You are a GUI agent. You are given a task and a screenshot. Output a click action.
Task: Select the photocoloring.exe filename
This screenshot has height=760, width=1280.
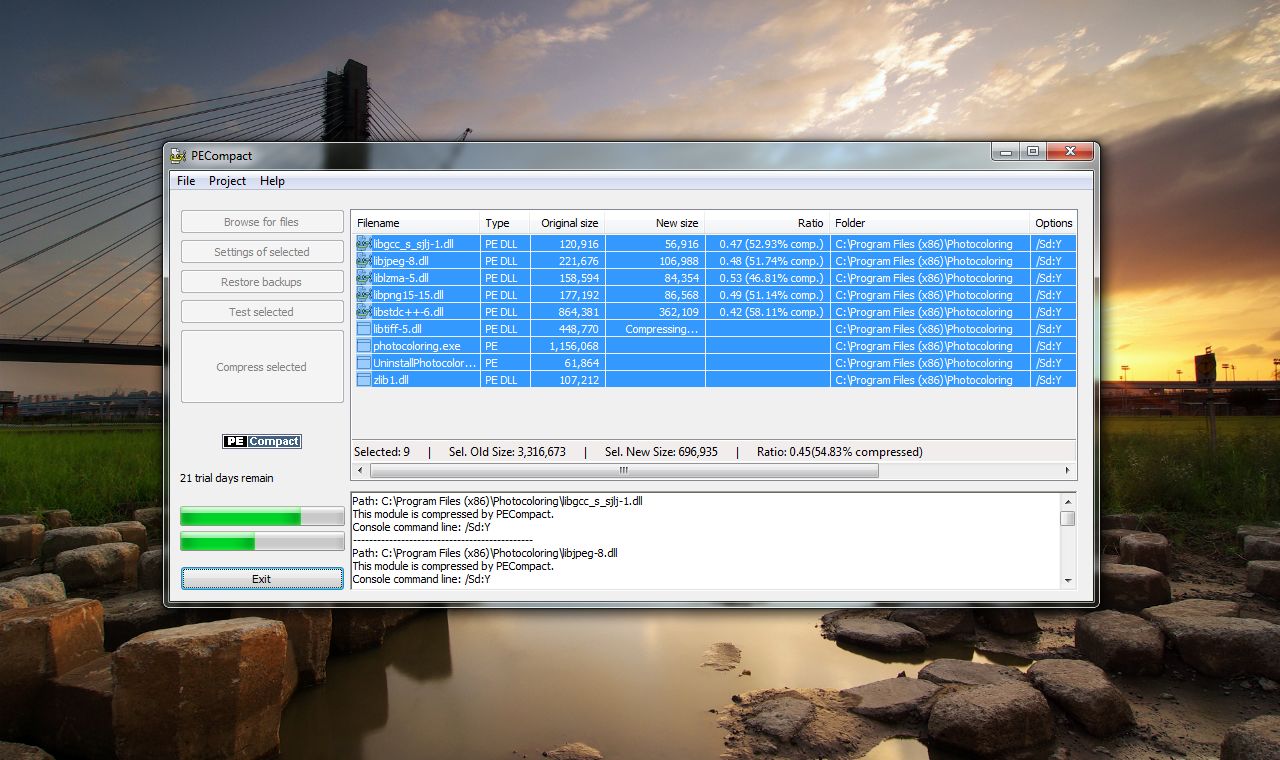[x=417, y=345]
